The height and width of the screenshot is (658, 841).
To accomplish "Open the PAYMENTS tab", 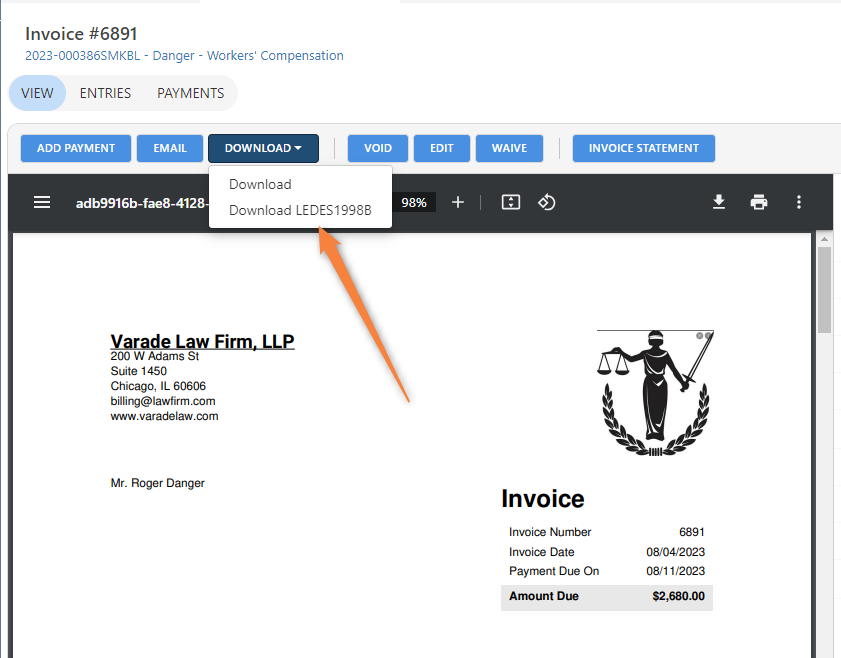I will tap(190, 92).
